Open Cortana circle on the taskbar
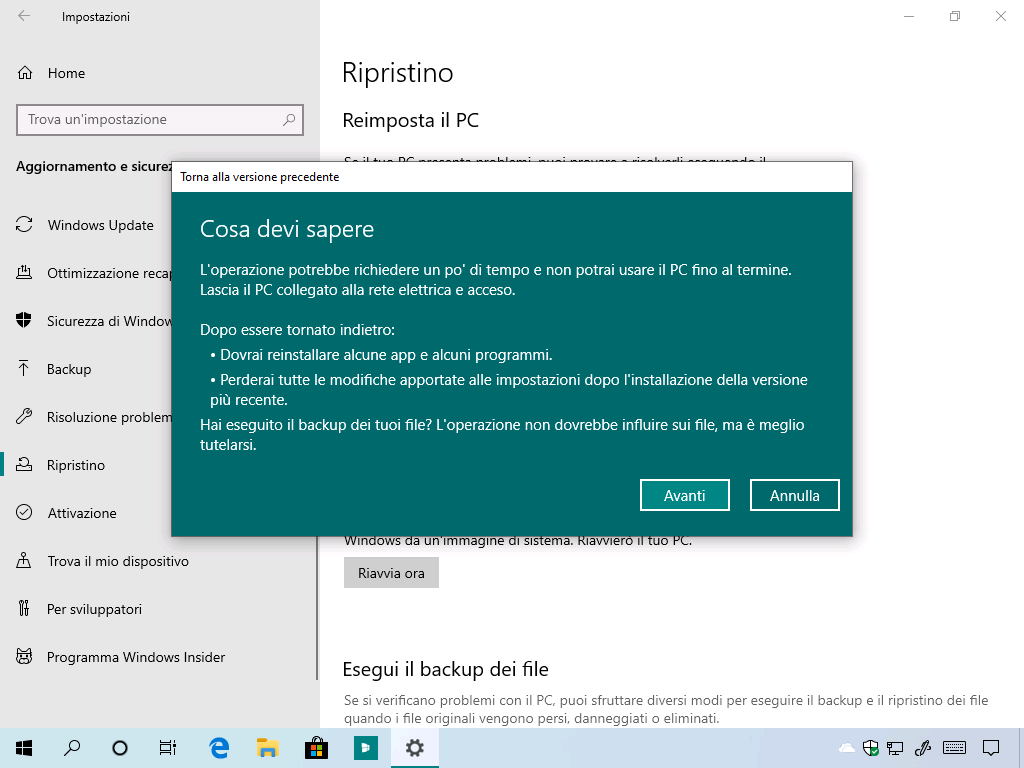This screenshot has width=1024, height=768. coord(120,748)
